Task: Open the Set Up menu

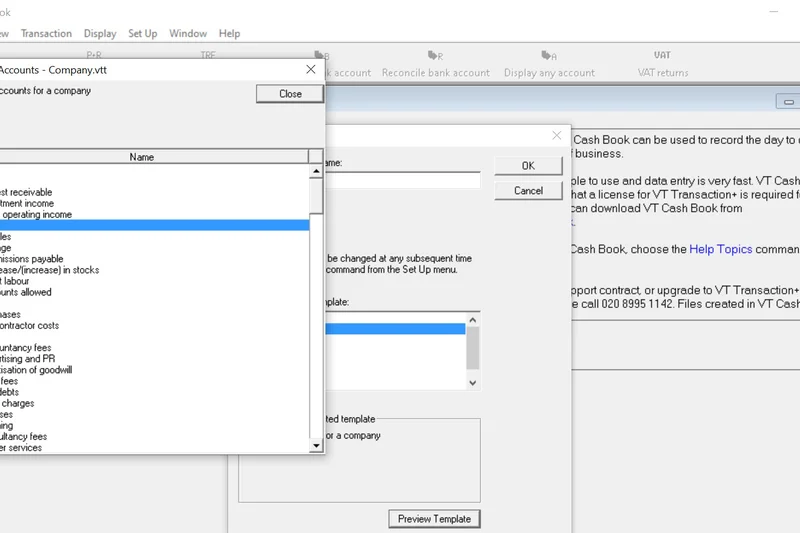Action: [143, 33]
